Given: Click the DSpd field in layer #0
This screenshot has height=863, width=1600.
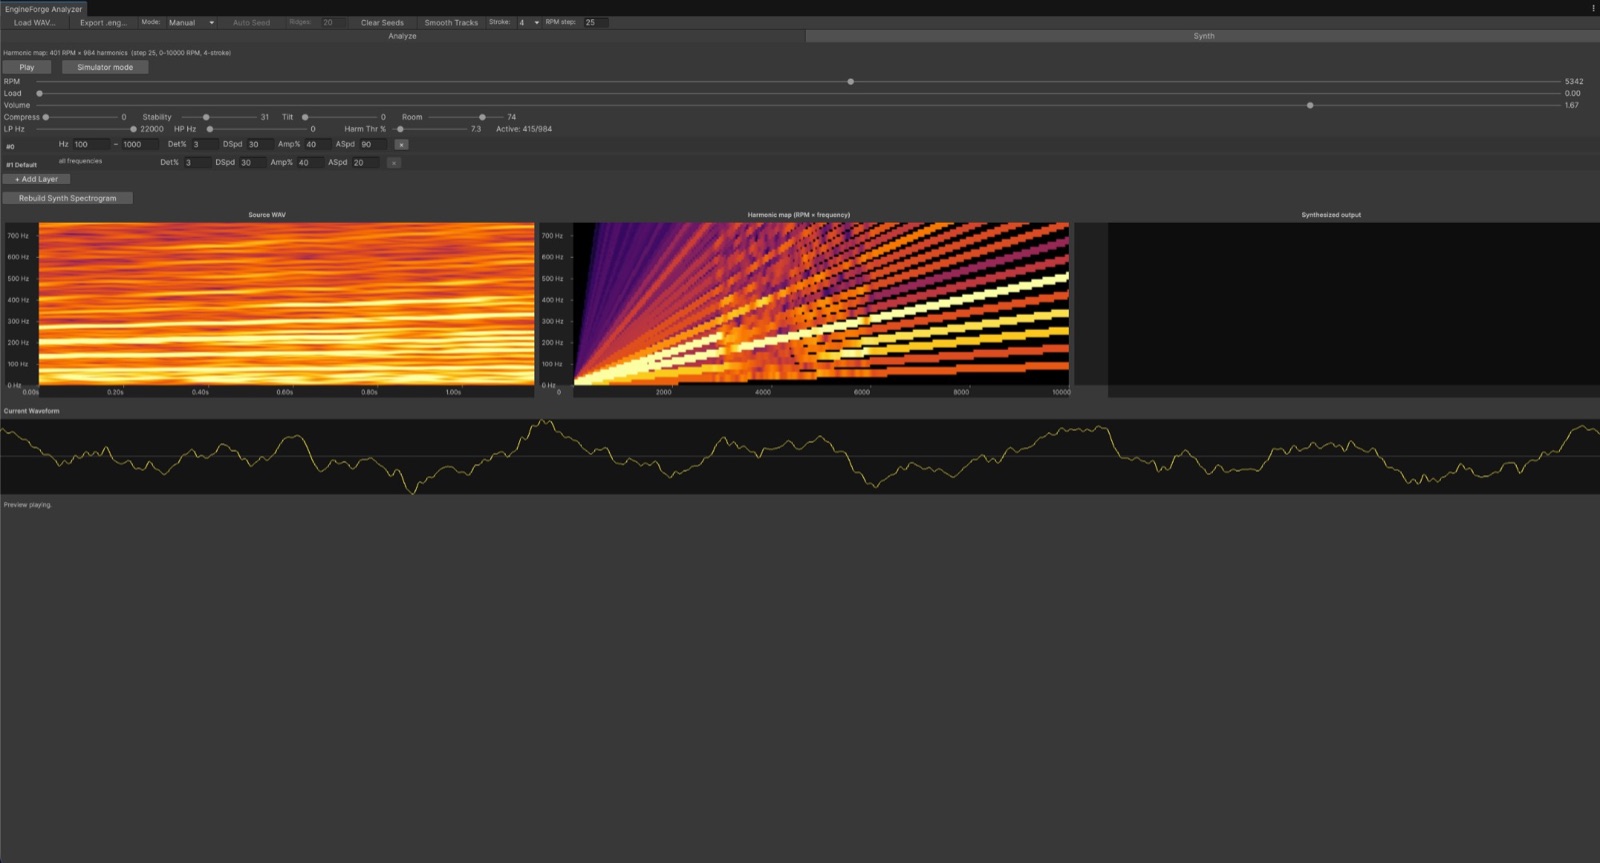Looking at the screenshot, I should coord(259,145).
